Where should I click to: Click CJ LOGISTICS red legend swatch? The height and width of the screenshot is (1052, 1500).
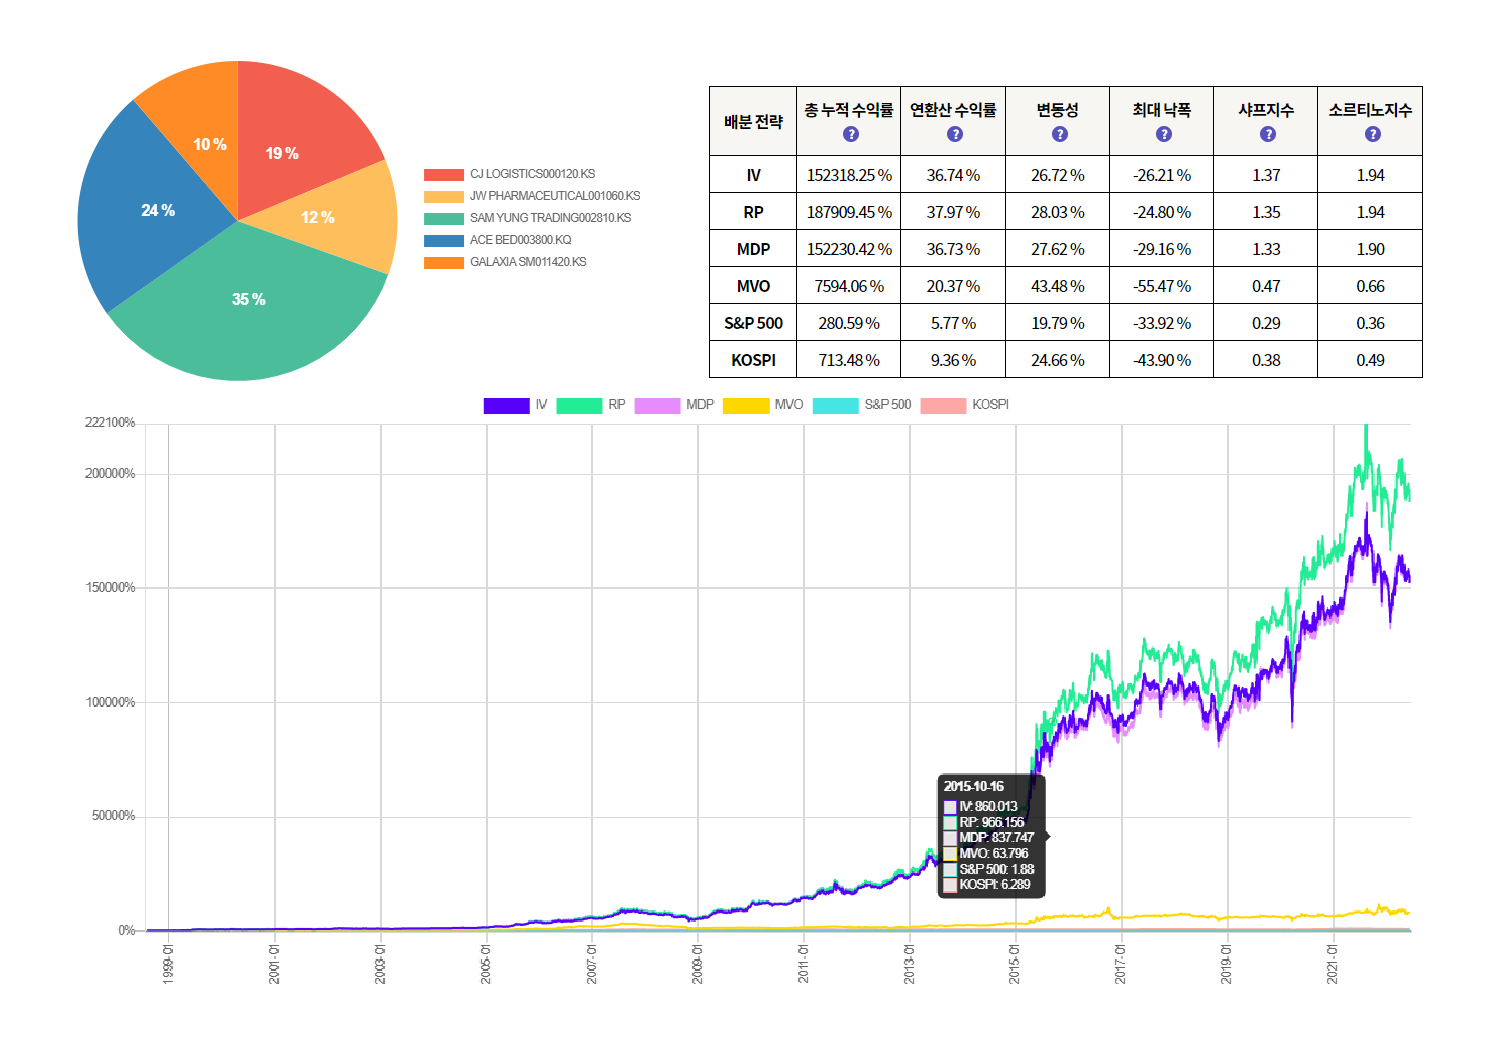point(443,175)
